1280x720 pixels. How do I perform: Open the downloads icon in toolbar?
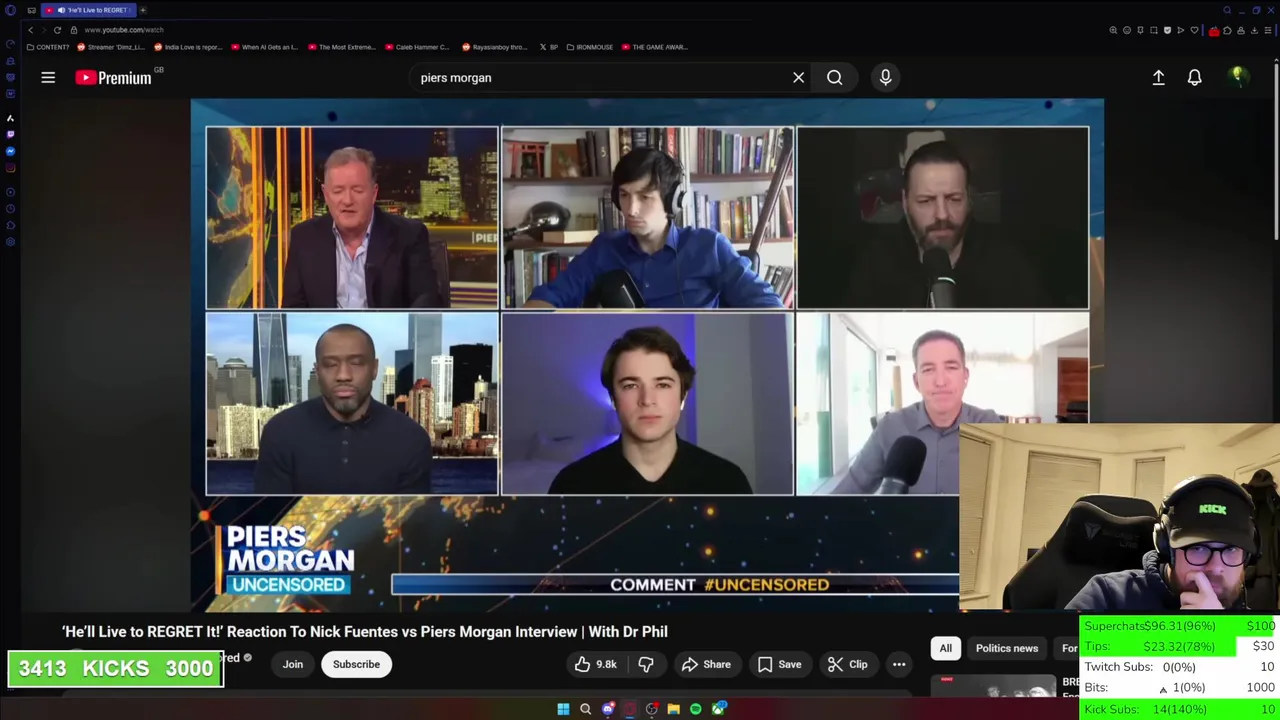click(x=1254, y=30)
